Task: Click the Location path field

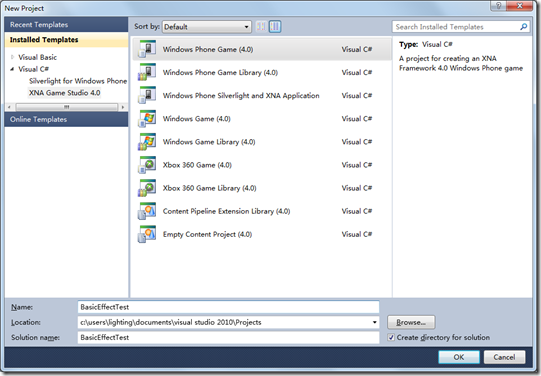Action: pos(228,322)
